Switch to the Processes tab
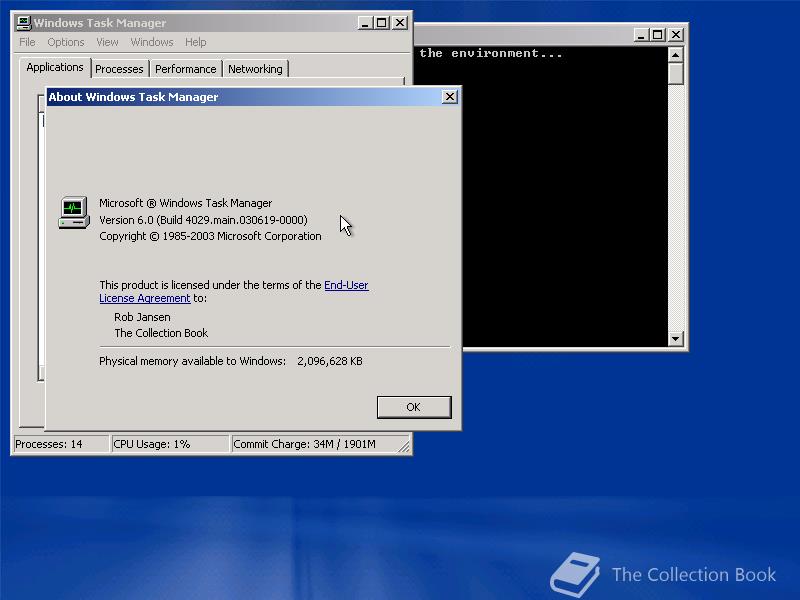The image size is (800, 600). click(119, 69)
